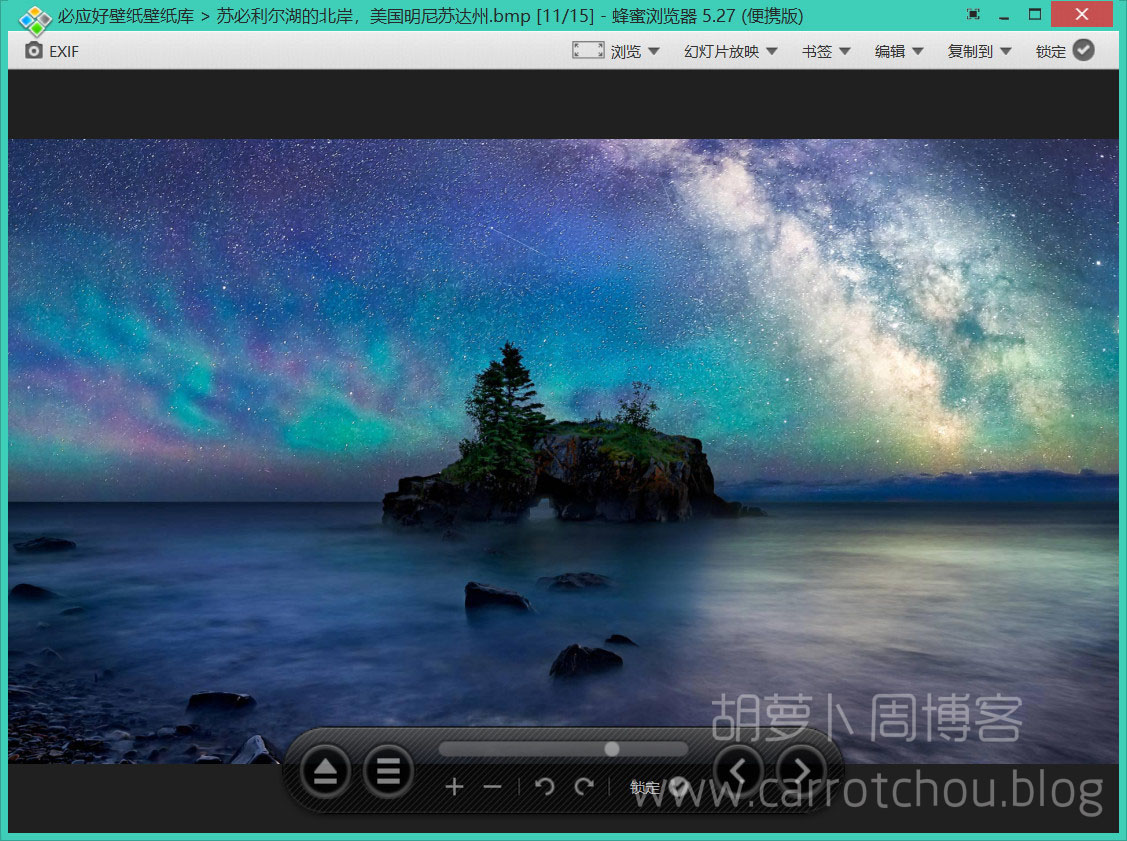The image size is (1127, 841).
Task: Minimize the Honeyview window
Action: tap(1004, 16)
